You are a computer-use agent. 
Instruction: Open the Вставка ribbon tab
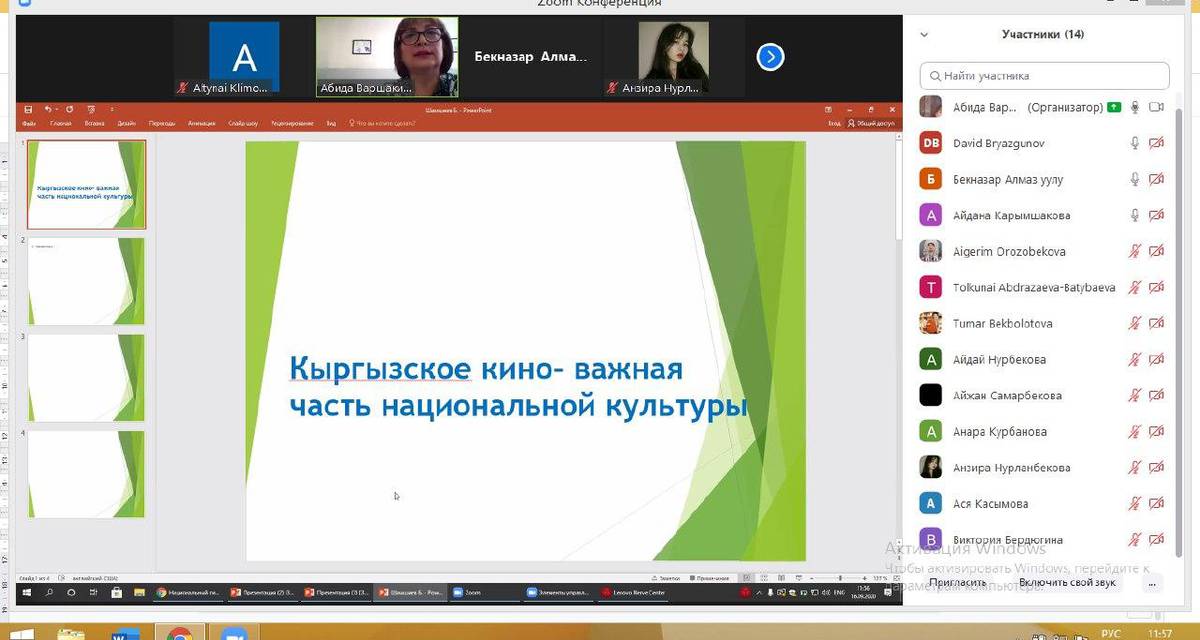94,124
